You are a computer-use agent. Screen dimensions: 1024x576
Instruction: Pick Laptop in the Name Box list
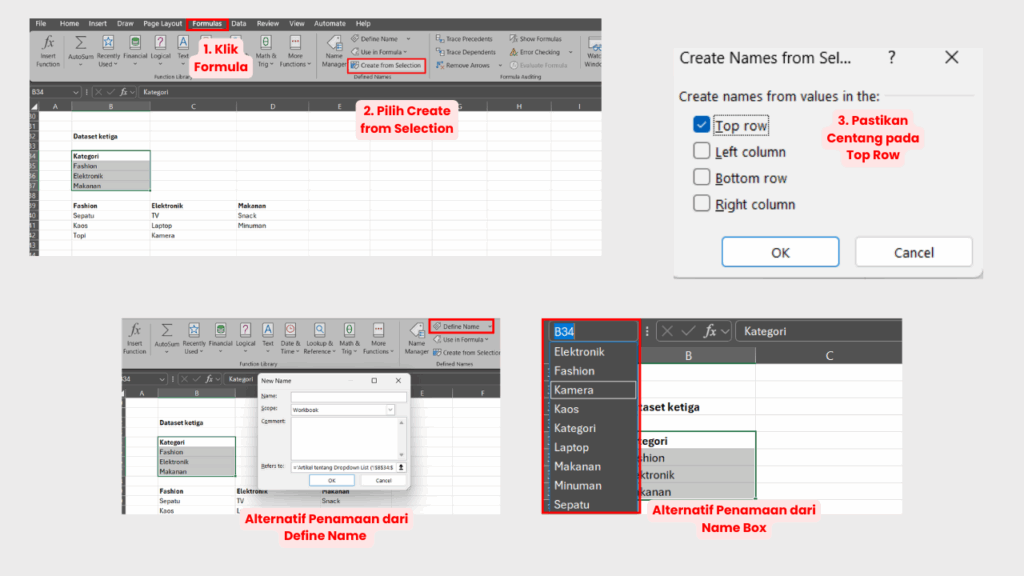point(572,447)
